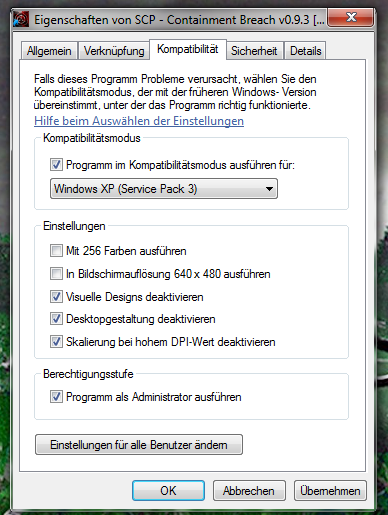Uncheck Desktopgestaltung deaktivieren
Screen dimensions: 388x515
[56, 319]
